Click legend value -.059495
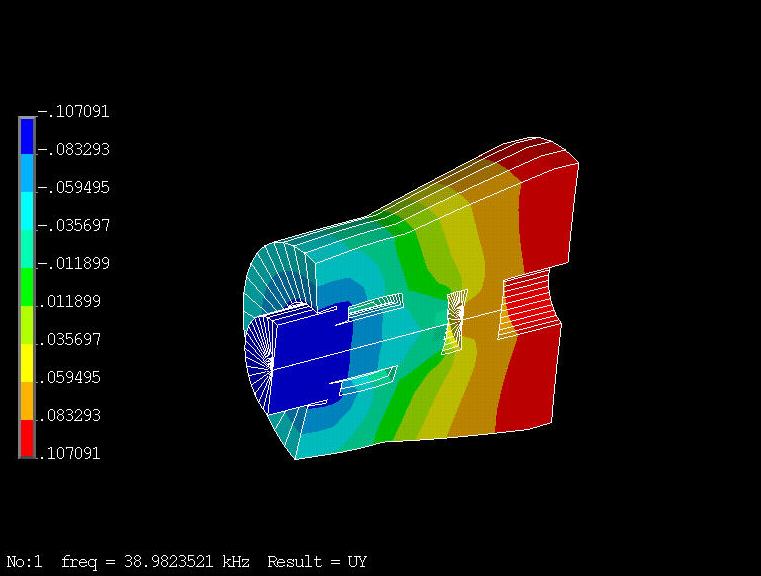Image resolution: width=761 pixels, height=576 pixels. [x=73, y=187]
